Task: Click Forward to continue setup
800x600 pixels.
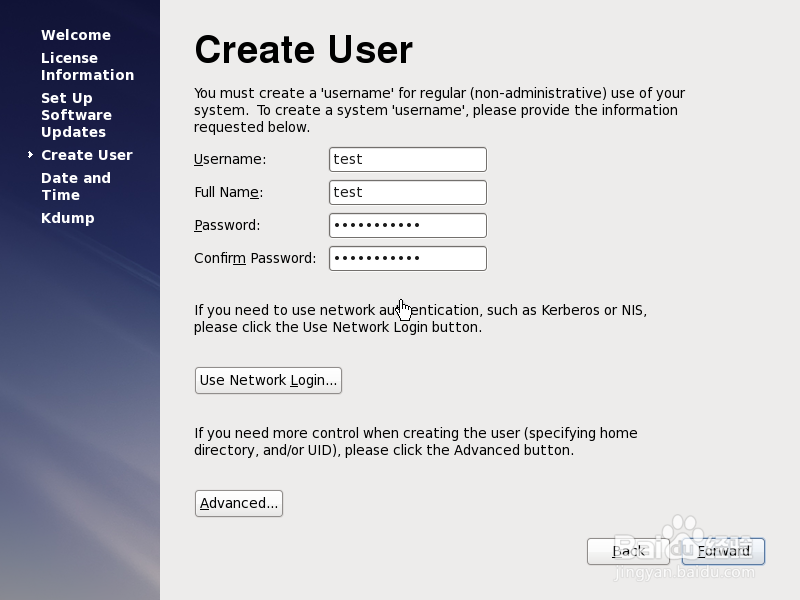Action: point(723,552)
